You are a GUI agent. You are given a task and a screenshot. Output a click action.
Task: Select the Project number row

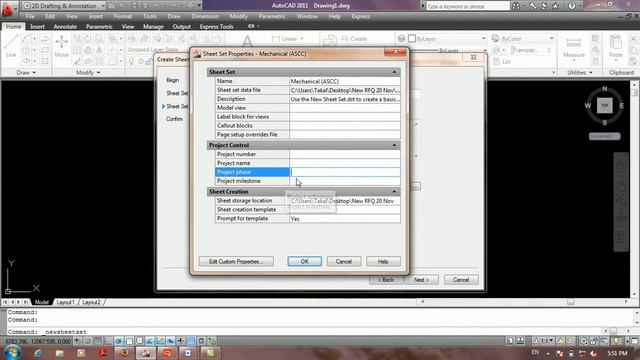click(307, 154)
